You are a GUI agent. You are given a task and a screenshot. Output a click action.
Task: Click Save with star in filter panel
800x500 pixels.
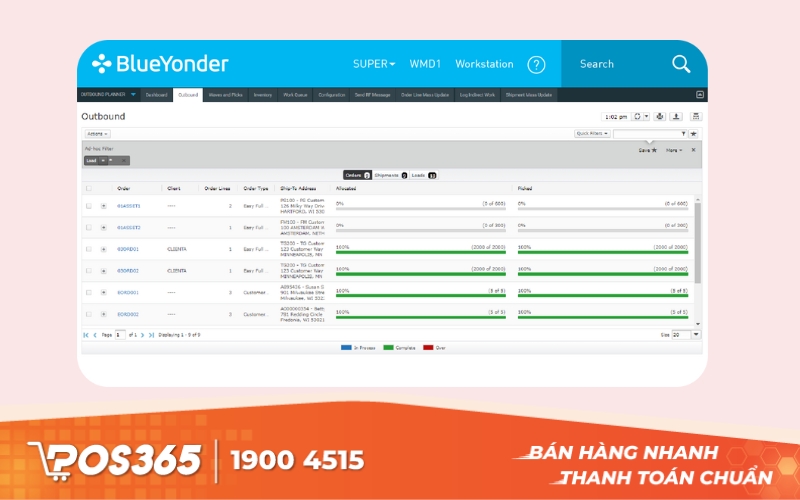click(x=648, y=150)
